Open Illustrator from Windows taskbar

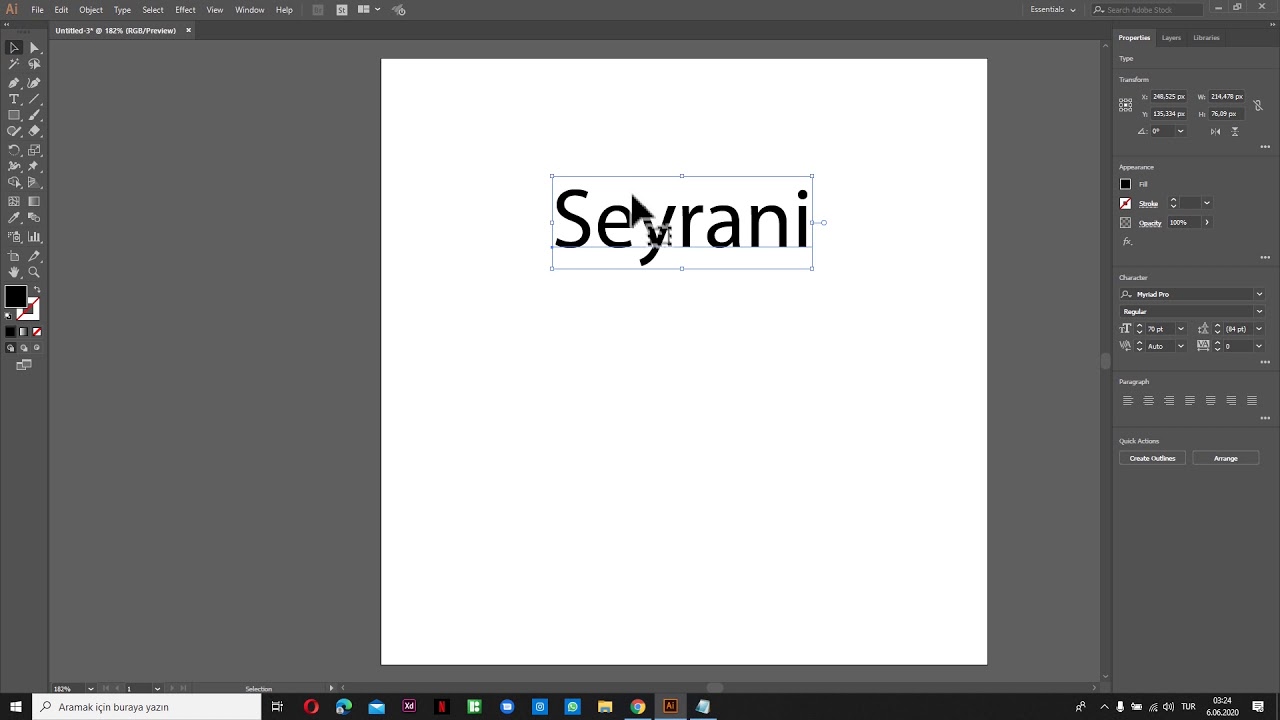pos(670,707)
